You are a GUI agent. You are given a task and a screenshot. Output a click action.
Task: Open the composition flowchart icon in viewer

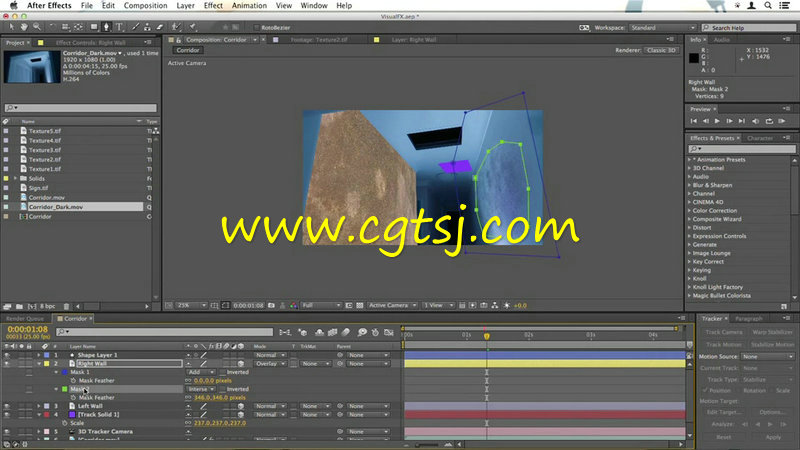pyautogui.click(x=495, y=306)
